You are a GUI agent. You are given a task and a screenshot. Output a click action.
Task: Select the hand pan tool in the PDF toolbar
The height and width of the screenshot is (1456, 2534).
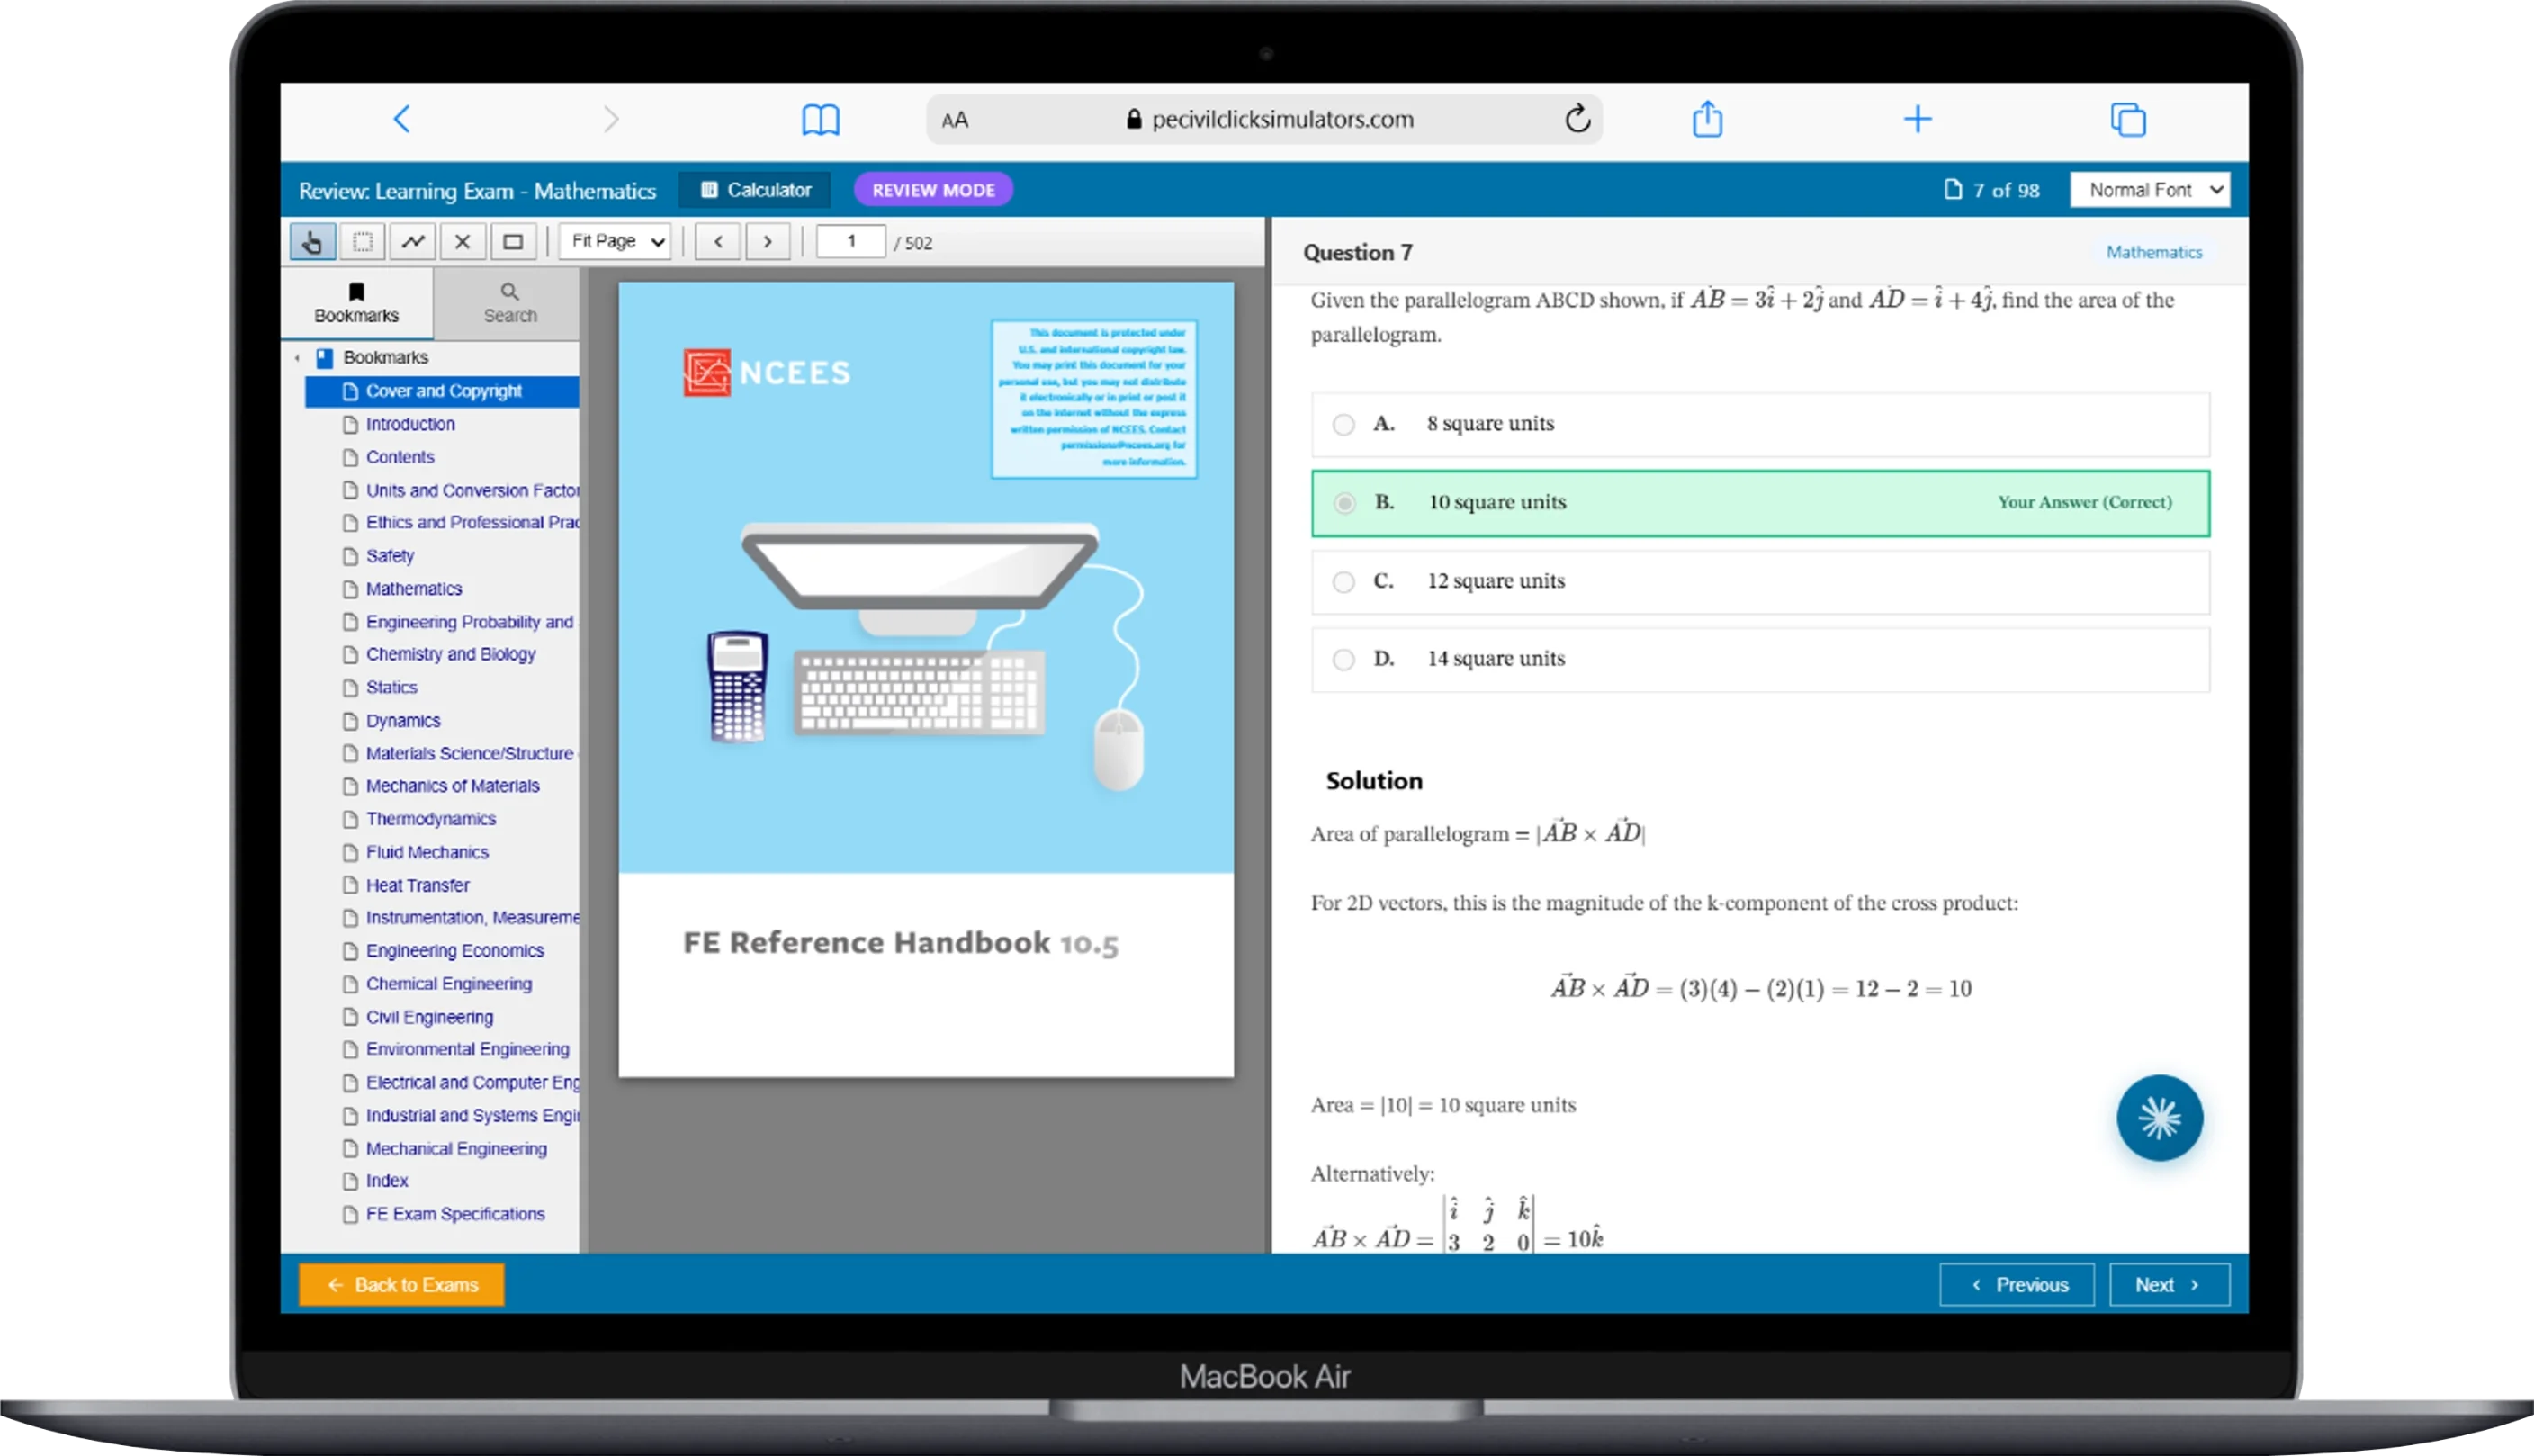311,241
